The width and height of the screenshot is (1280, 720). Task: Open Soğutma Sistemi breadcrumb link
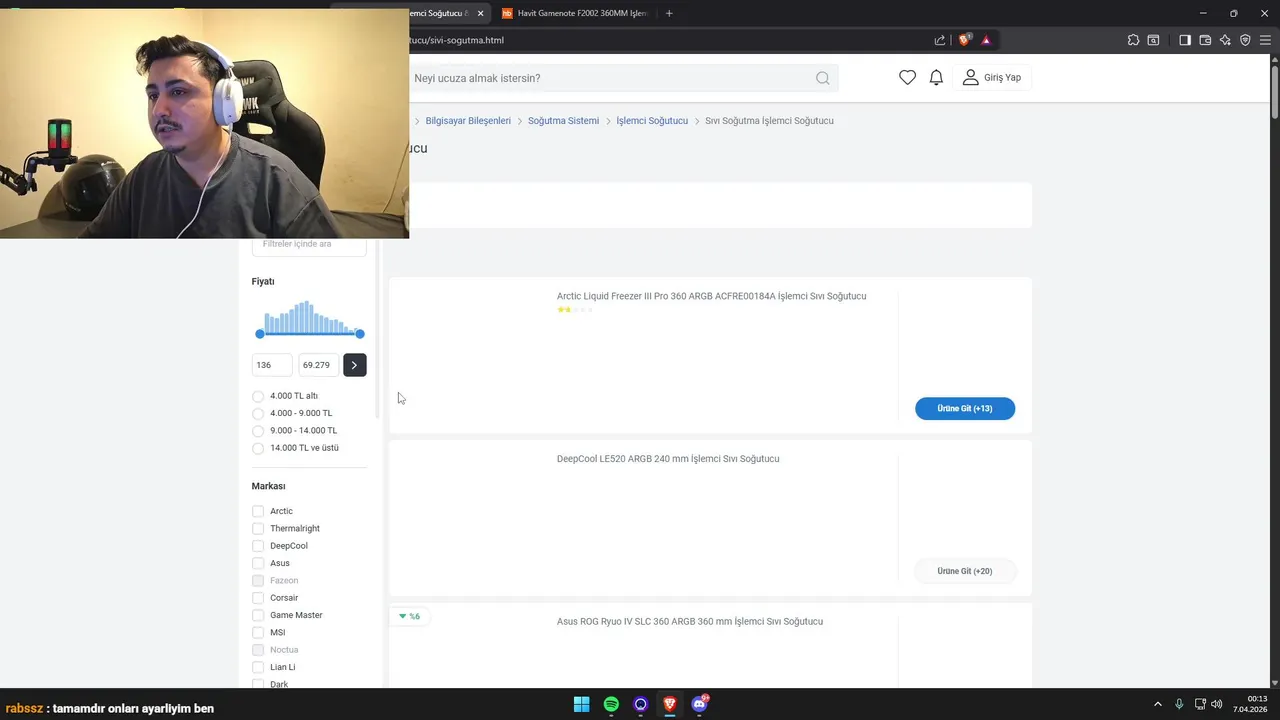(563, 121)
